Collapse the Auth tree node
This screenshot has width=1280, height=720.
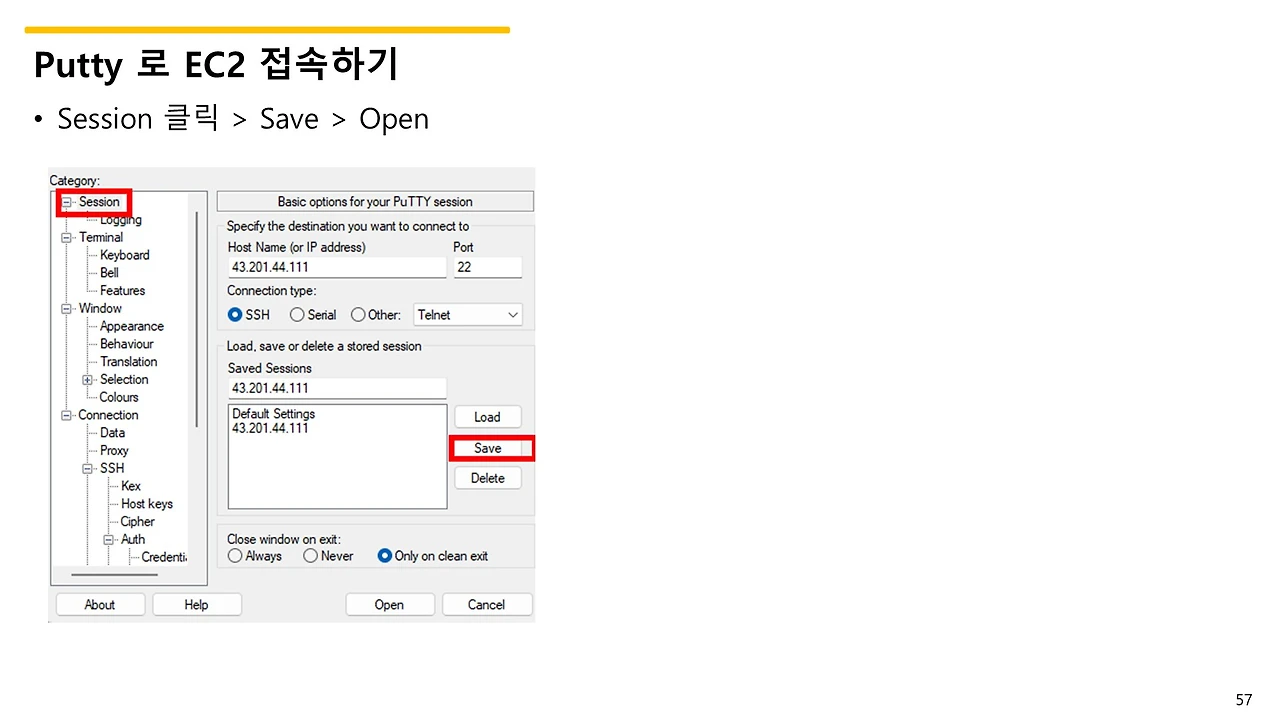pyautogui.click(x=109, y=540)
